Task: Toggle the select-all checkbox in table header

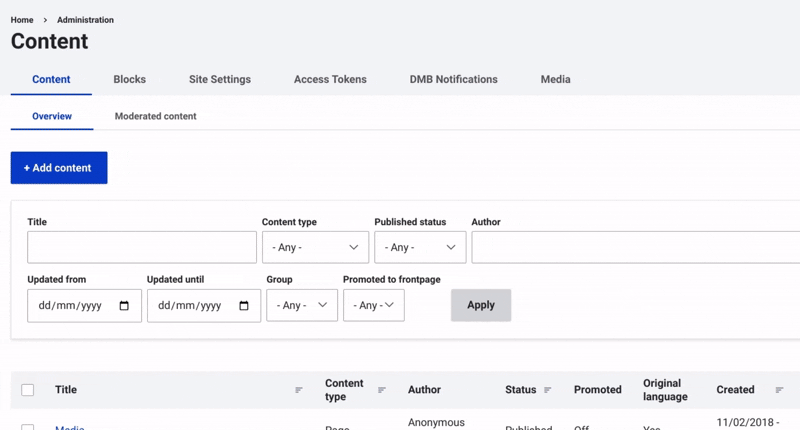Action: pos(28,390)
